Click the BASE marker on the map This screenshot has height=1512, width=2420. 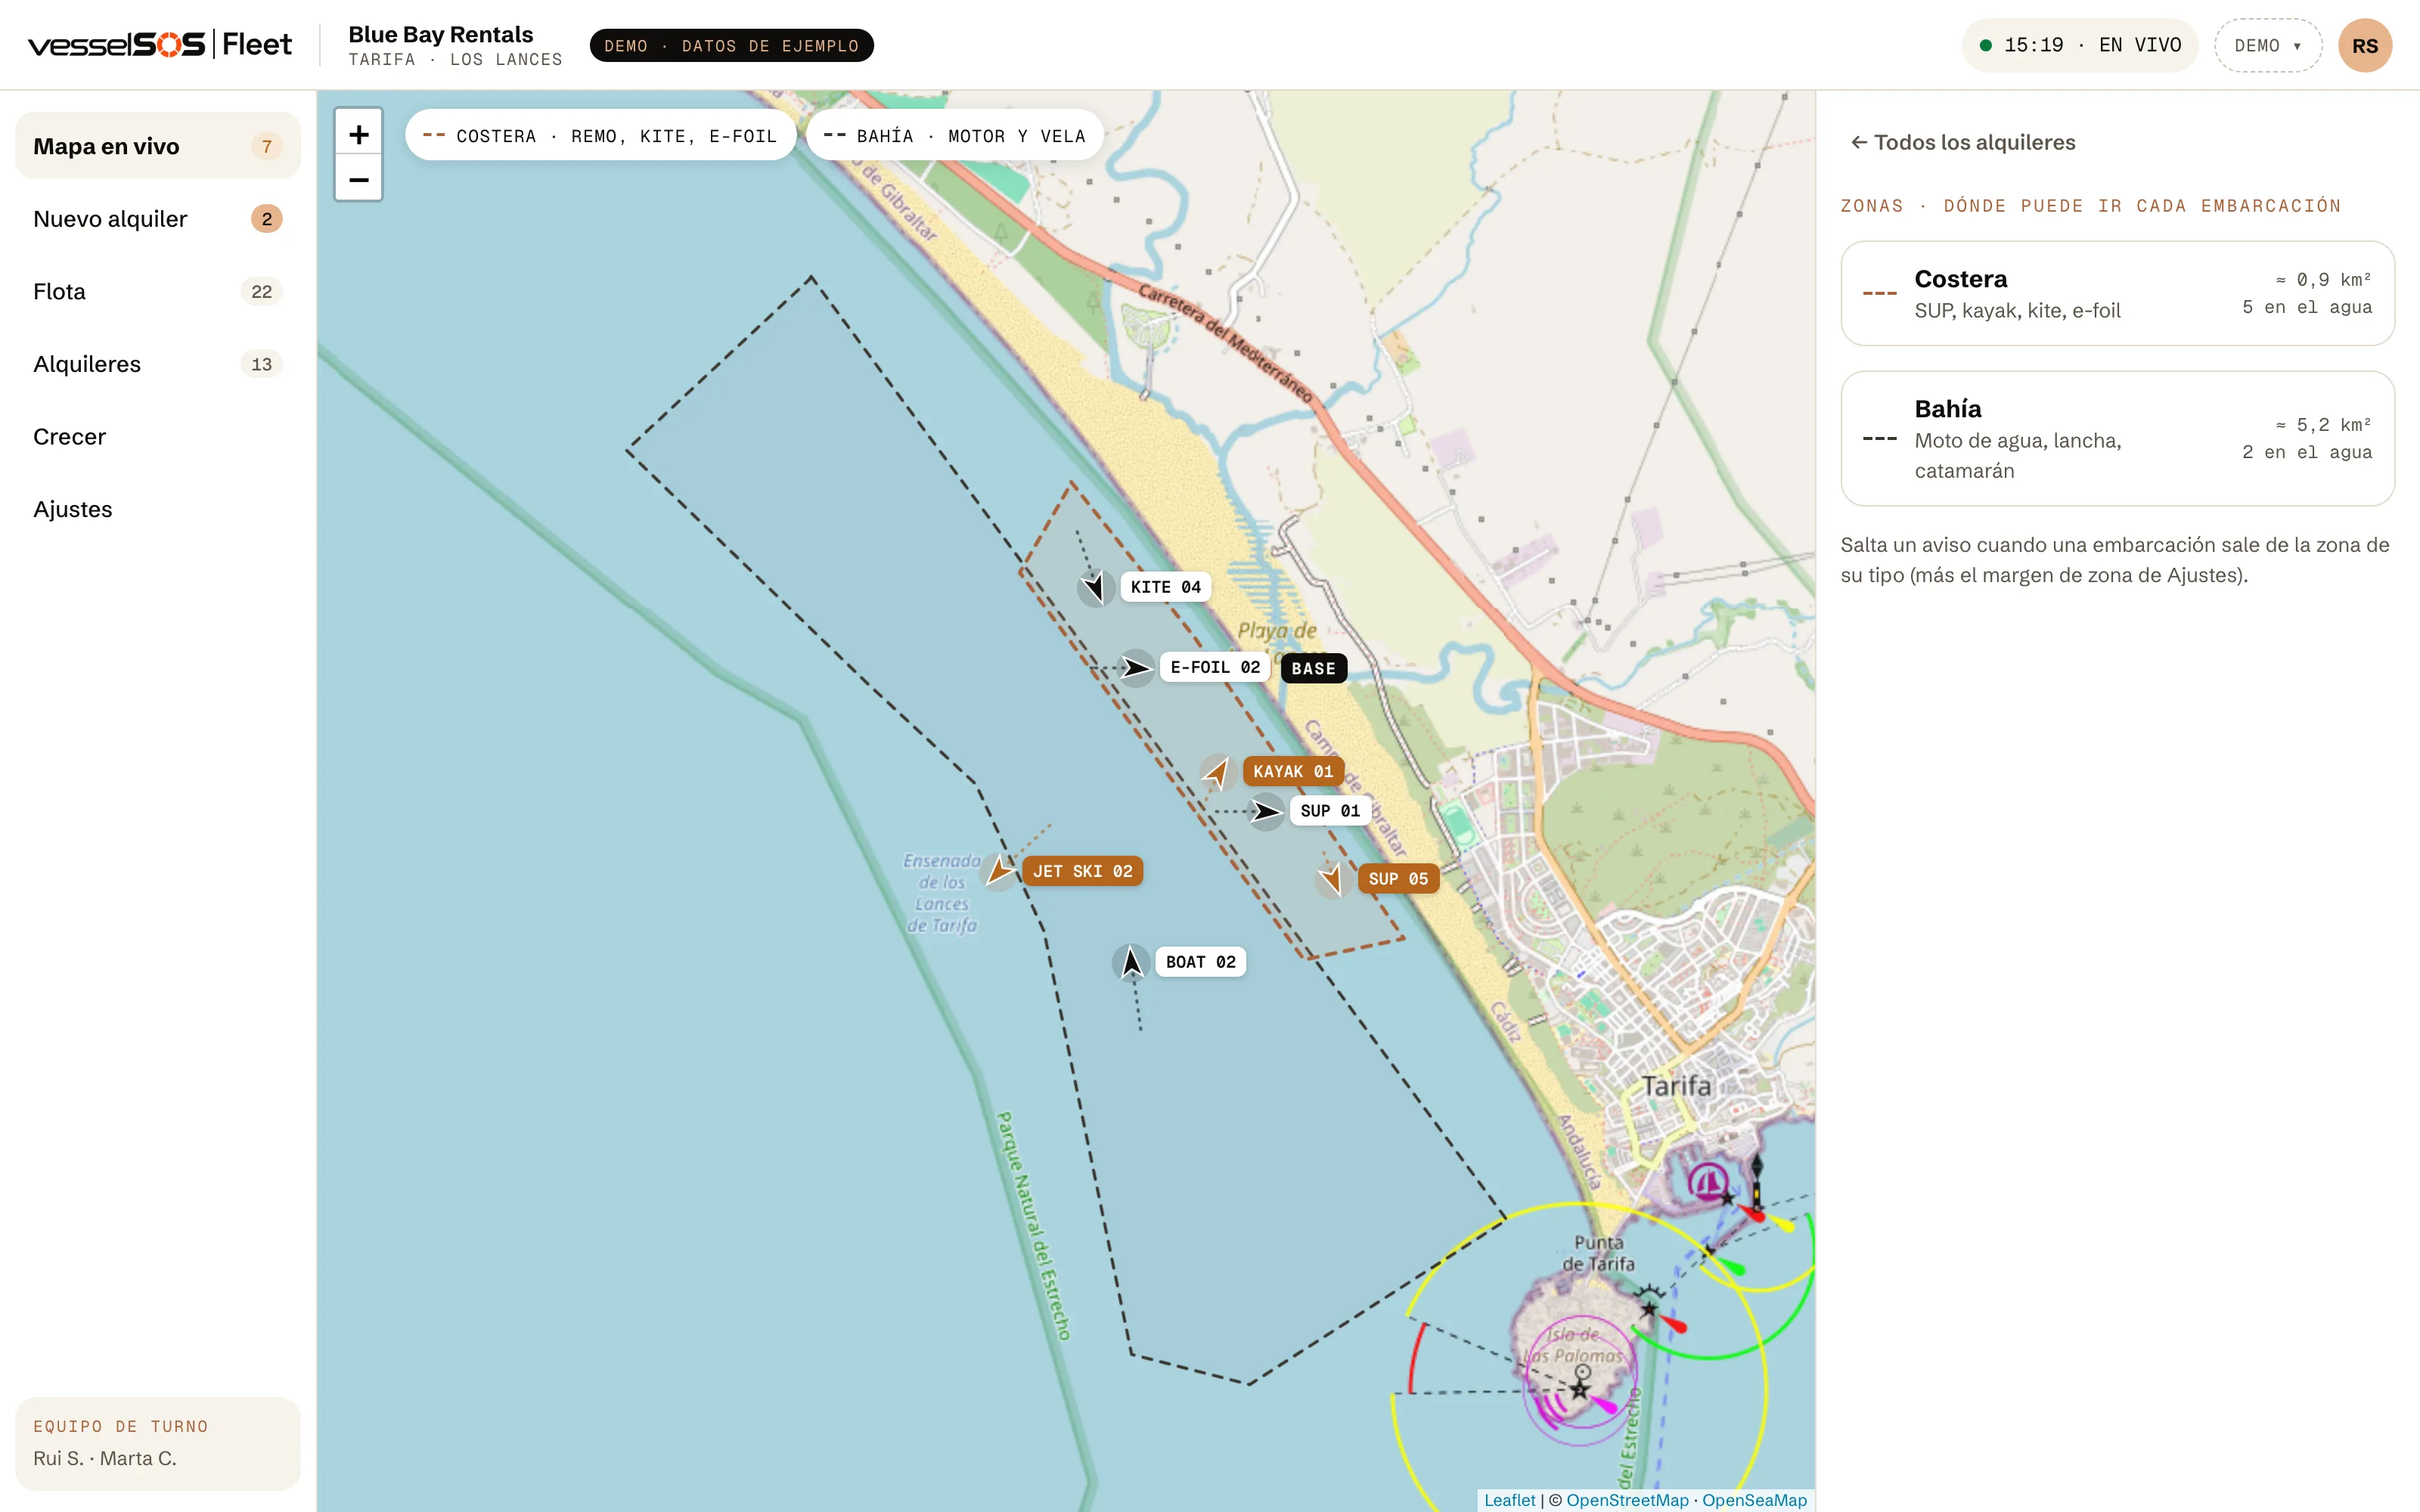point(1313,669)
